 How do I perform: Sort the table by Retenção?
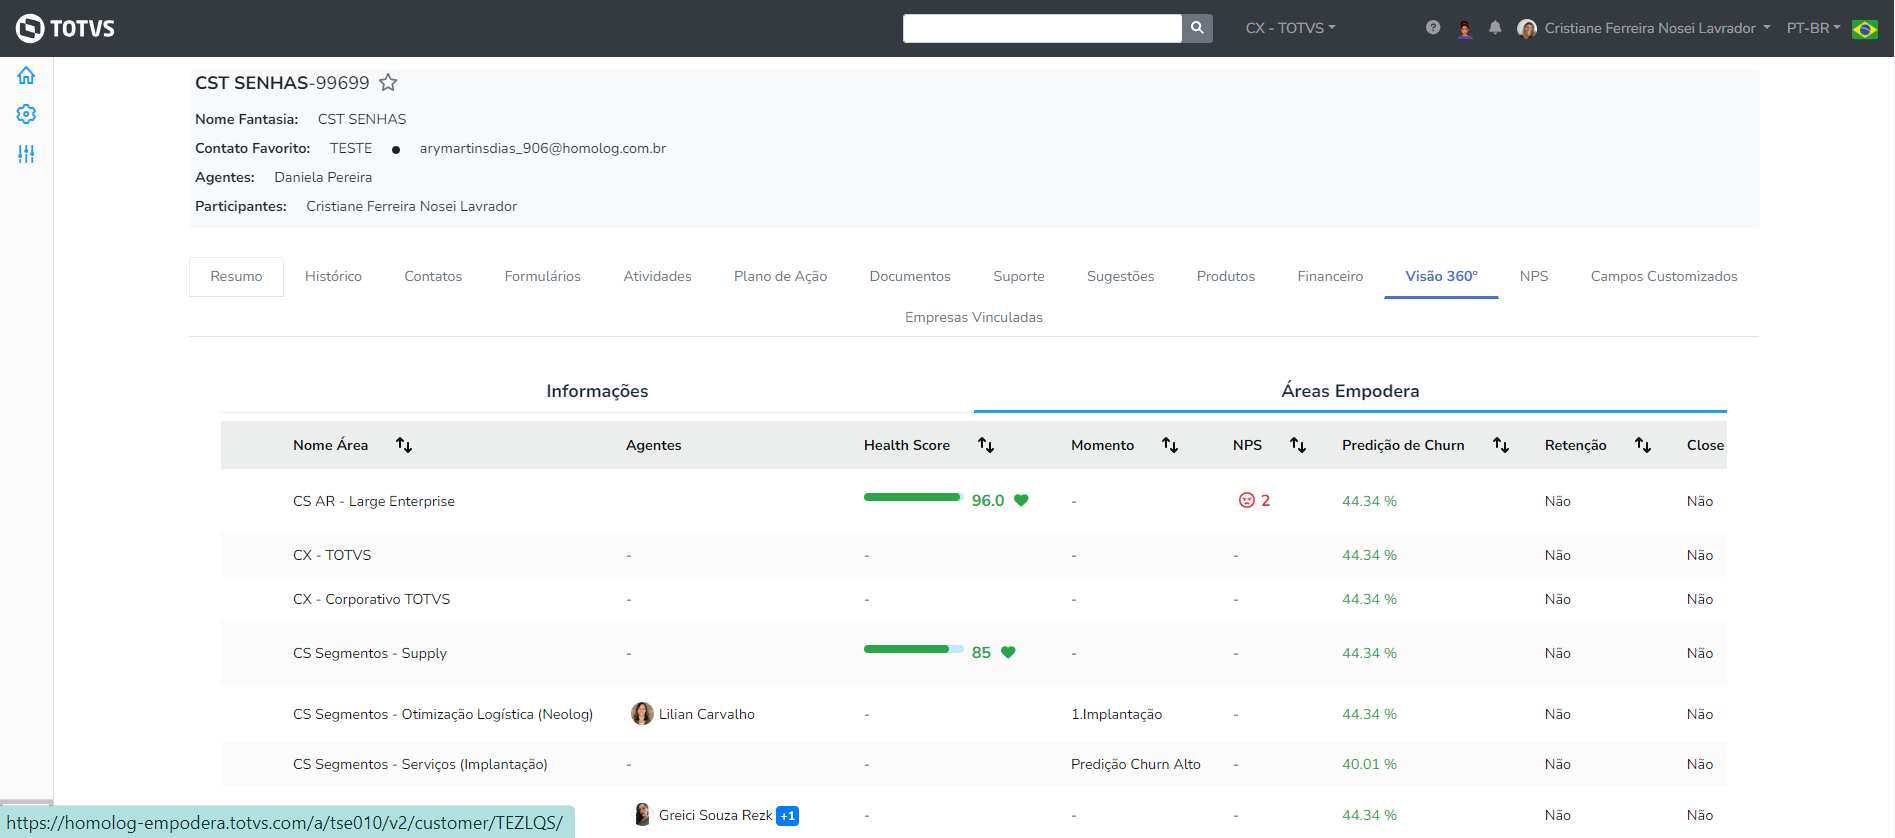point(1643,445)
